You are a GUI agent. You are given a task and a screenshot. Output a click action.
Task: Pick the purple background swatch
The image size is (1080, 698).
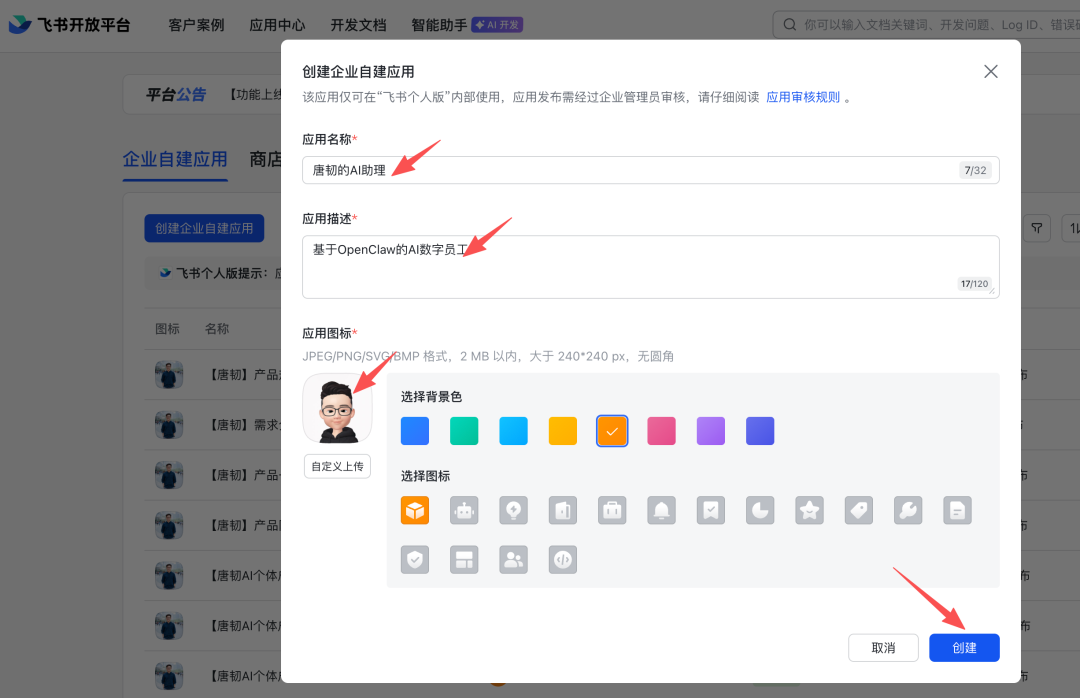(x=710, y=430)
